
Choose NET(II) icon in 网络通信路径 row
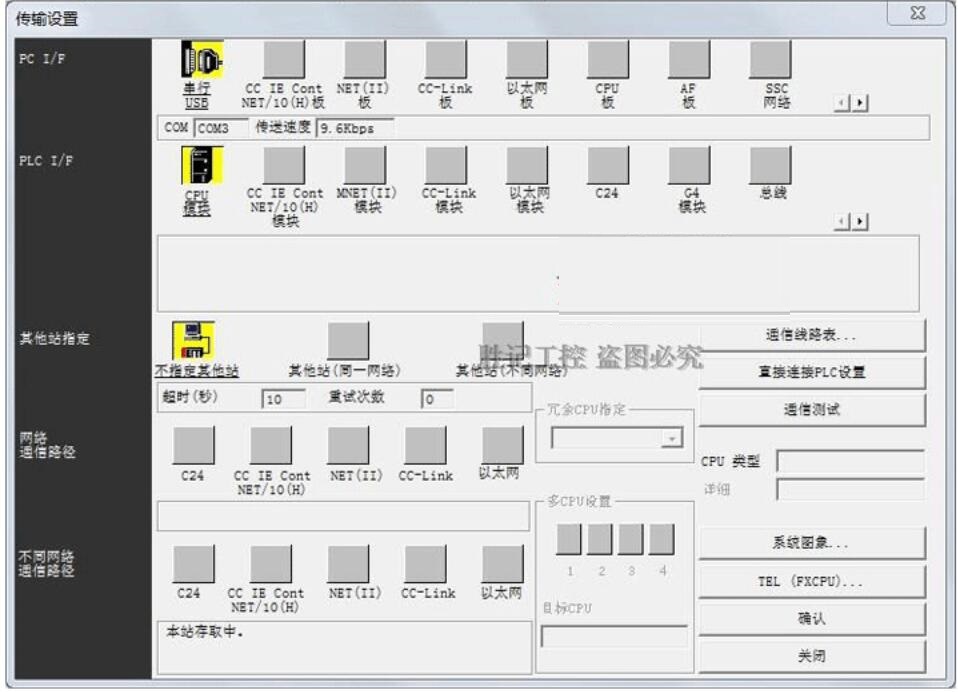tap(348, 445)
